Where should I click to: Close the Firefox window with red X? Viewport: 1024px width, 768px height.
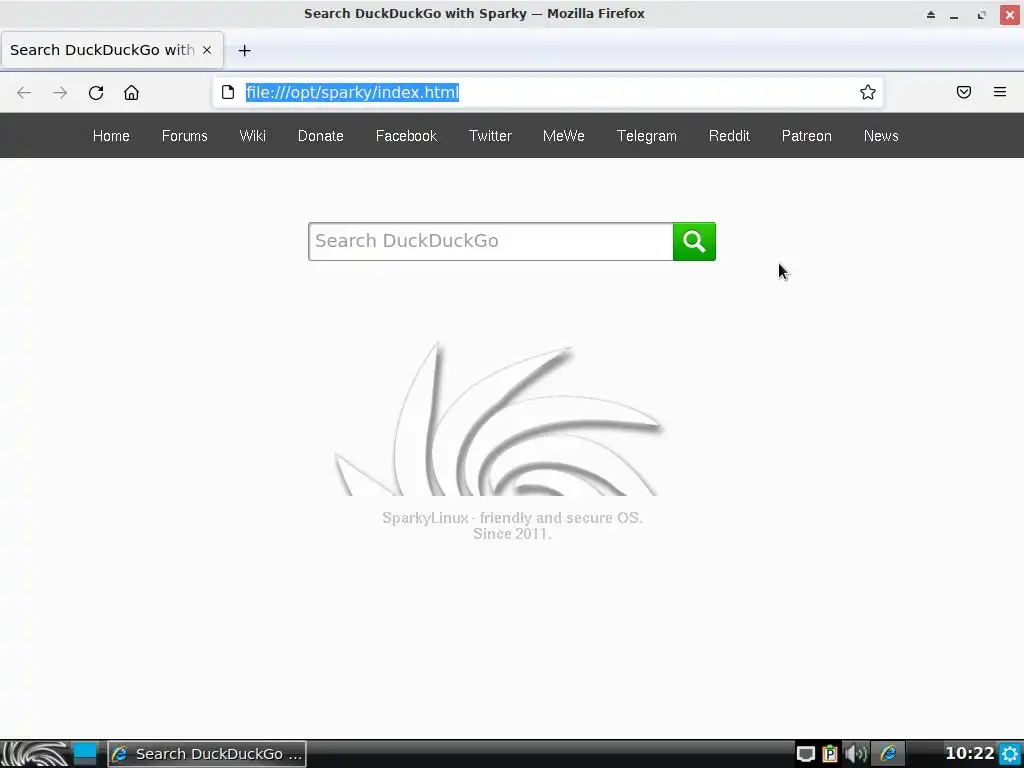[x=1010, y=14]
